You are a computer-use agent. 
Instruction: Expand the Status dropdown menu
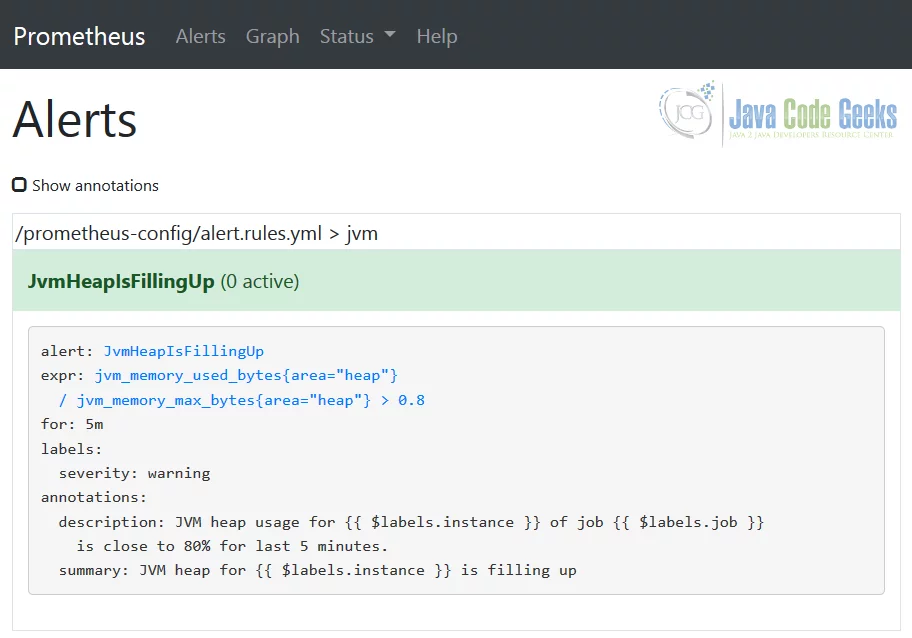(x=358, y=36)
